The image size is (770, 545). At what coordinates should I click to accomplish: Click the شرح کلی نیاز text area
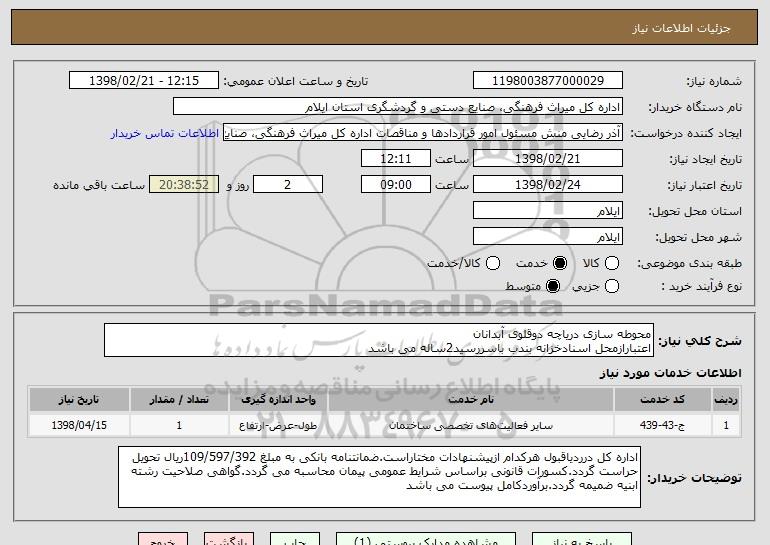click(x=379, y=340)
